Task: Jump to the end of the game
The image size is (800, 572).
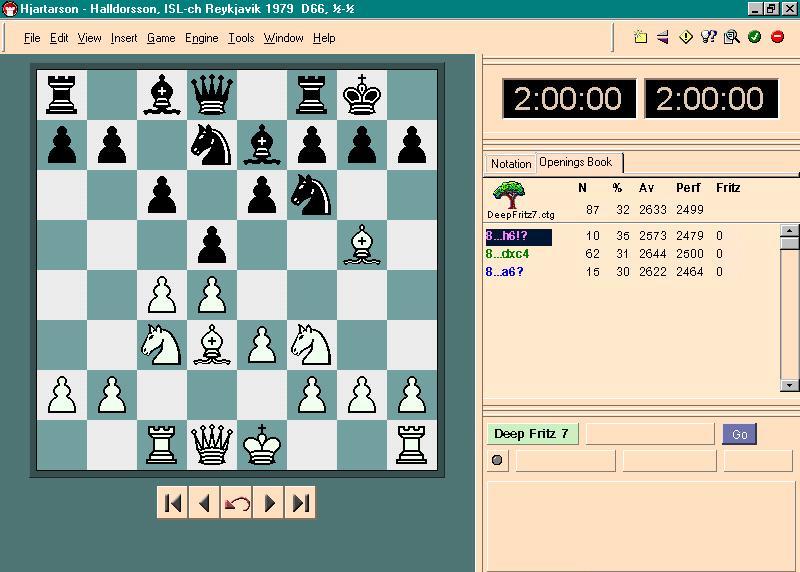Action: (x=300, y=503)
